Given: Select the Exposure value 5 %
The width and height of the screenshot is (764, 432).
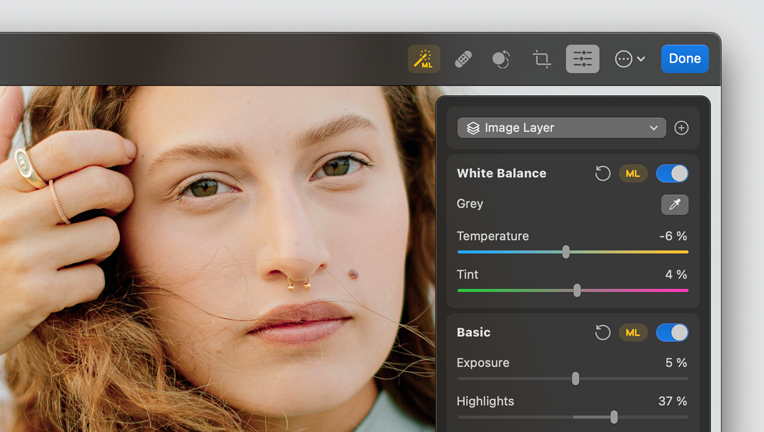Looking at the screenshot, I should [676, 363].
